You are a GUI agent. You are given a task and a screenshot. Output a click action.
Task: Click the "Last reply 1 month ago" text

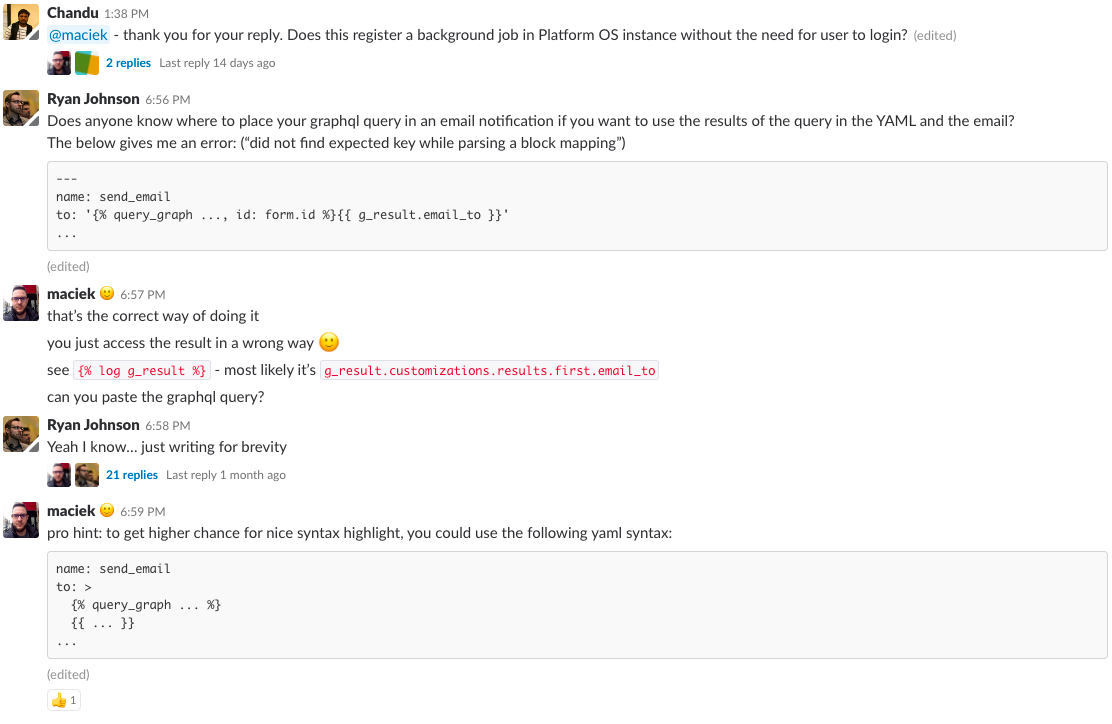226,475
